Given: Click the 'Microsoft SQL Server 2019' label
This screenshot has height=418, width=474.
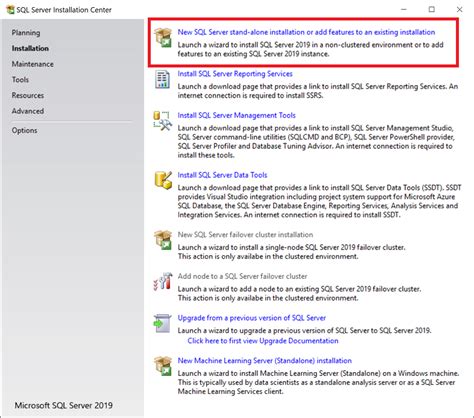Looking at the screenshot, I should click(64, 405).
